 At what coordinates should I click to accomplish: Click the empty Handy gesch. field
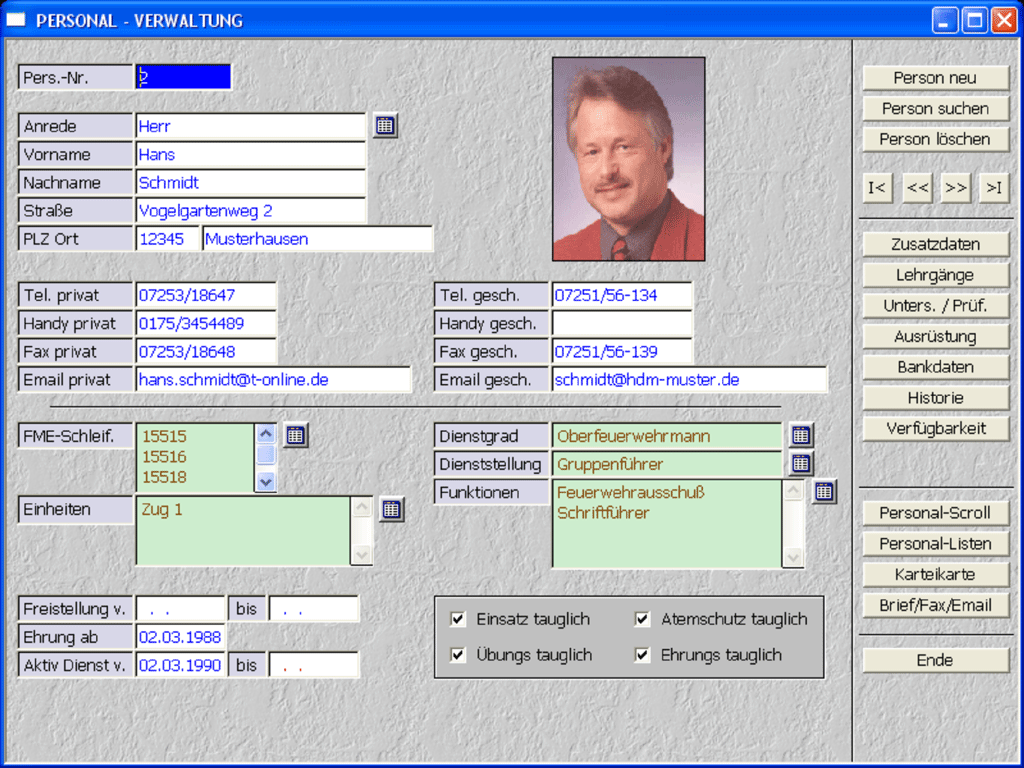(x=622, y=323)
